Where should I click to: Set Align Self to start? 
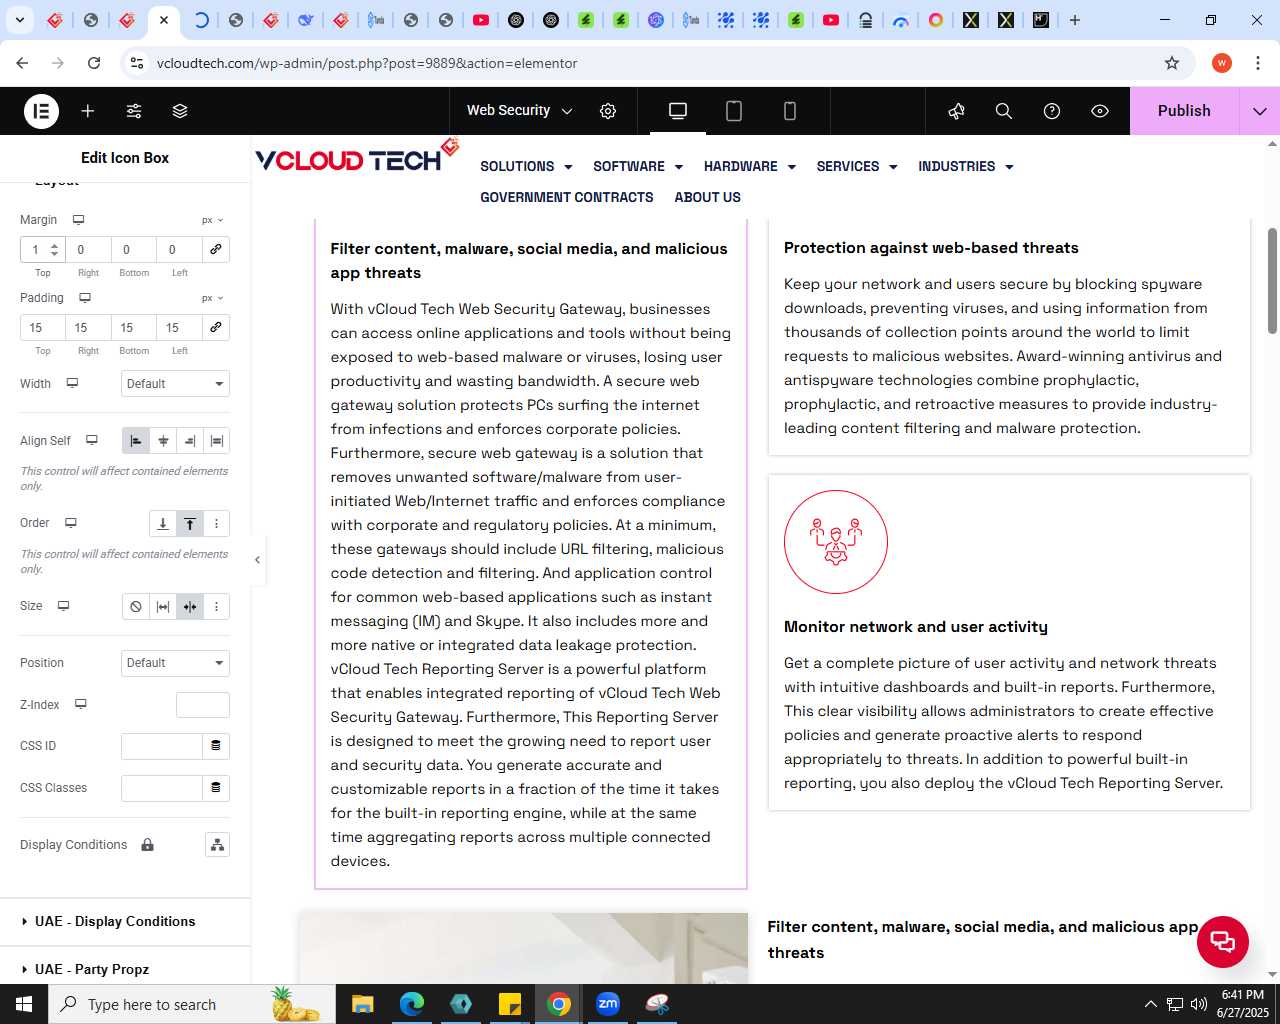pos(136,440)
